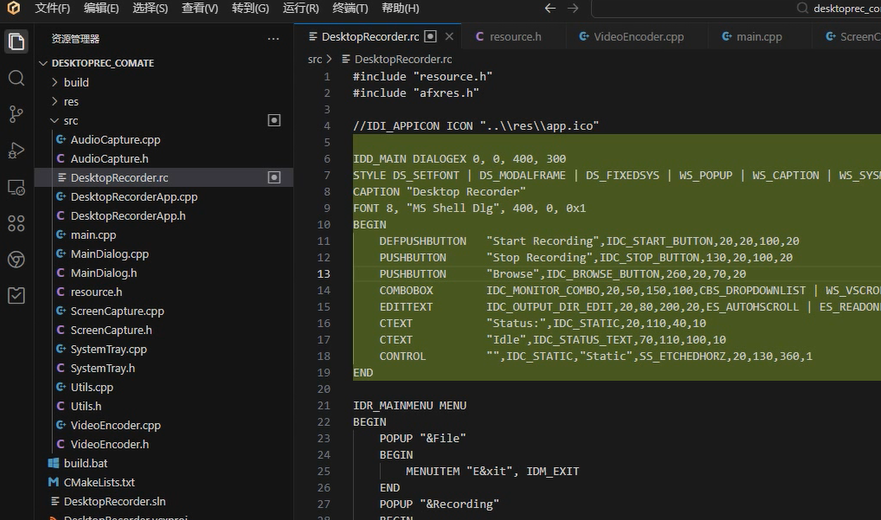Open resource.h in file tree
881x520 pixels.
pyautogui.click(x=163, y=292)
